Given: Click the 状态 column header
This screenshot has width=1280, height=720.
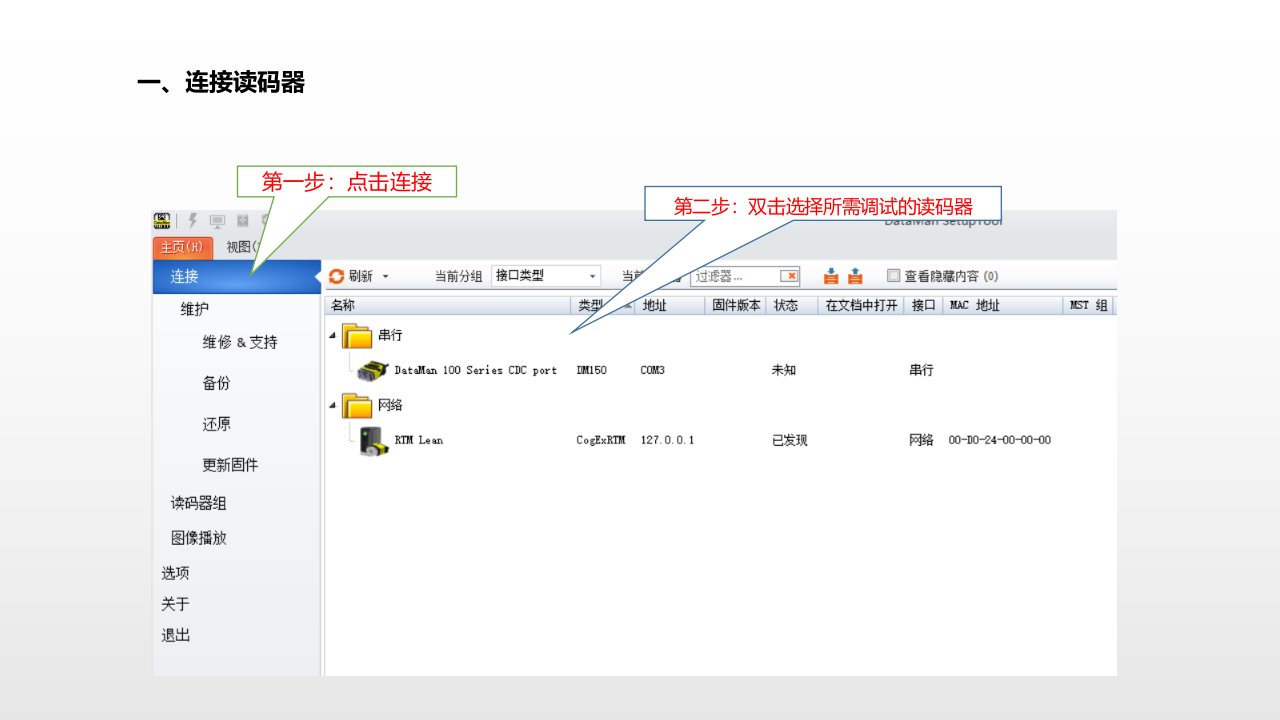Looking at the screenshot, I should [791, 305].
